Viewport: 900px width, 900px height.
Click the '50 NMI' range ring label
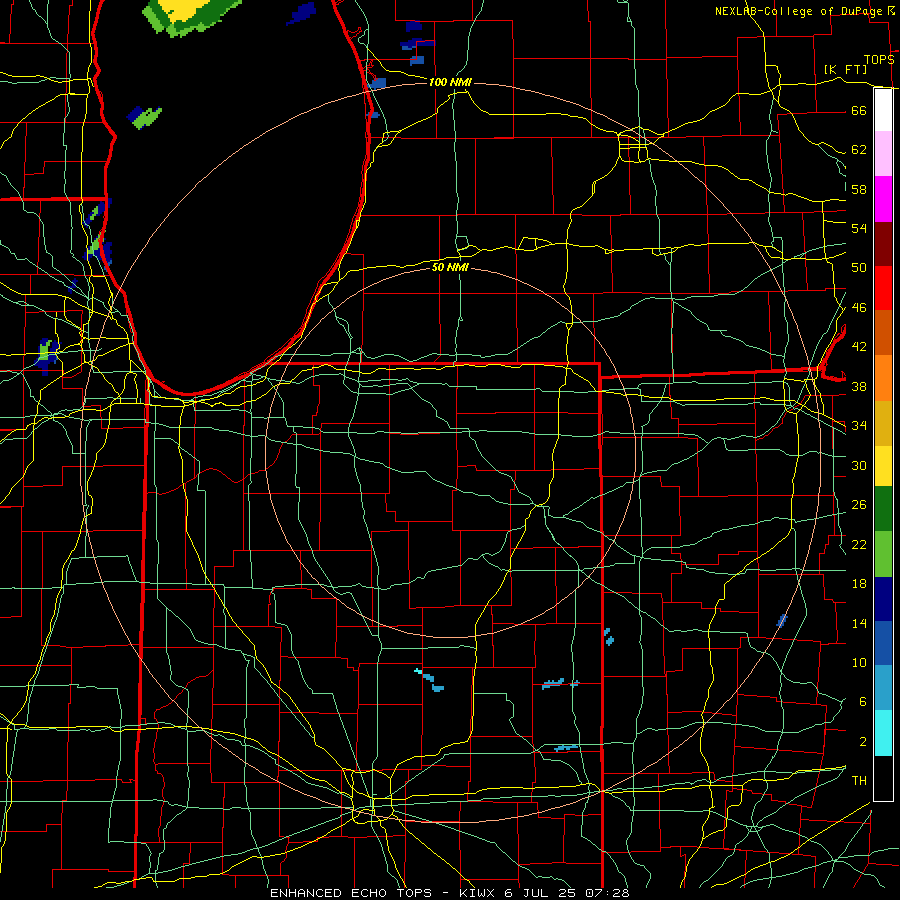coord(450,267)
